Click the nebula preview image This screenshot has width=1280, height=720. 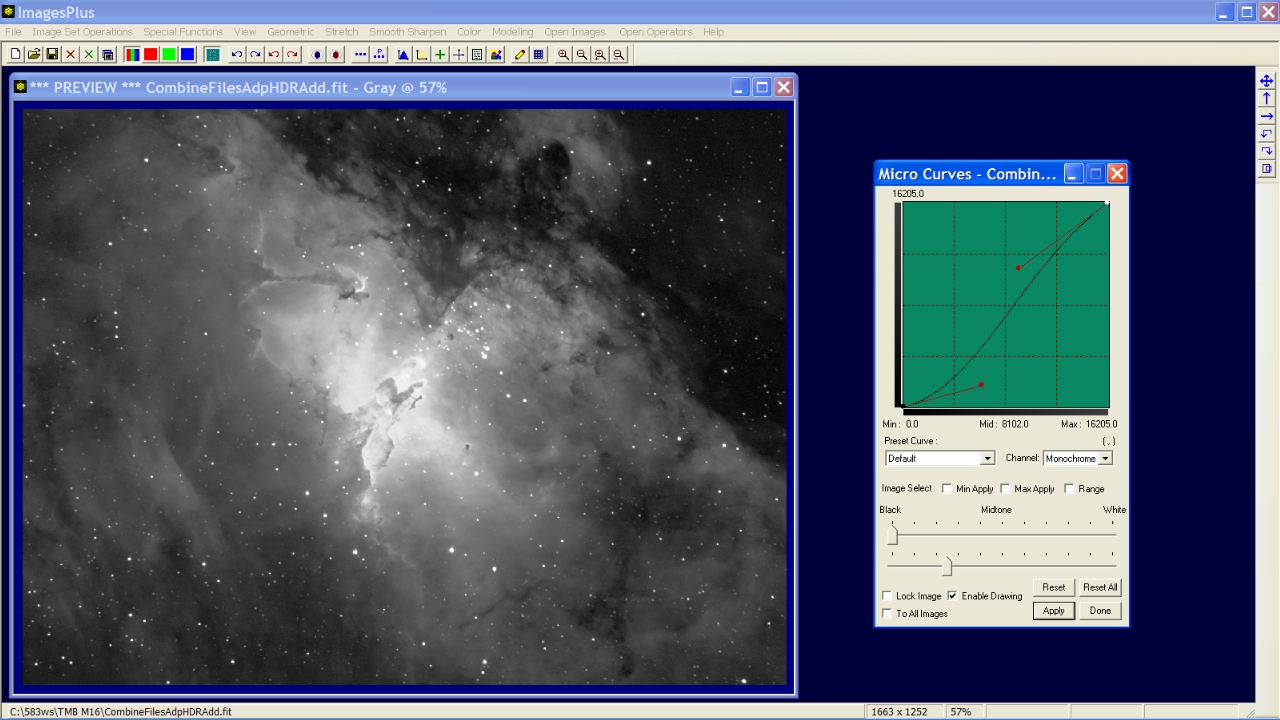[404, 396]
